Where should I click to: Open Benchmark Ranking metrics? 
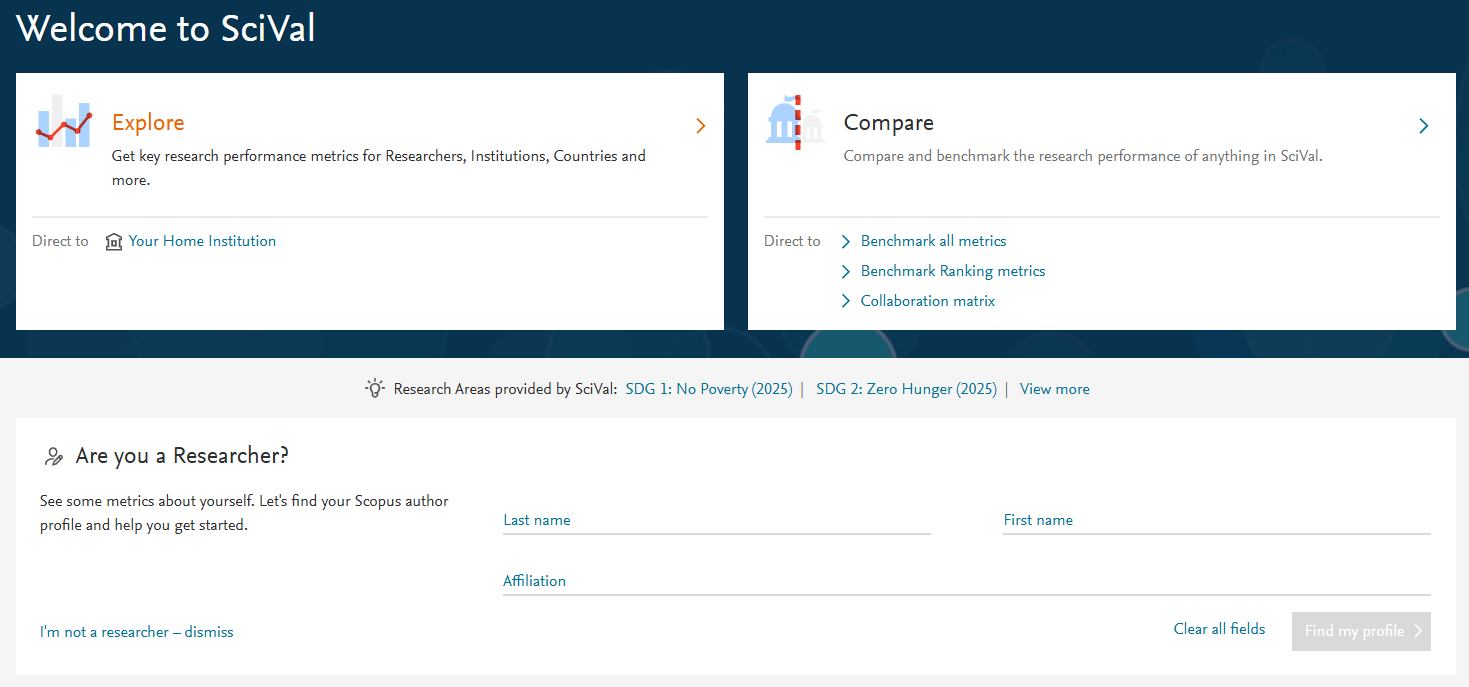[x=952, y=271]
